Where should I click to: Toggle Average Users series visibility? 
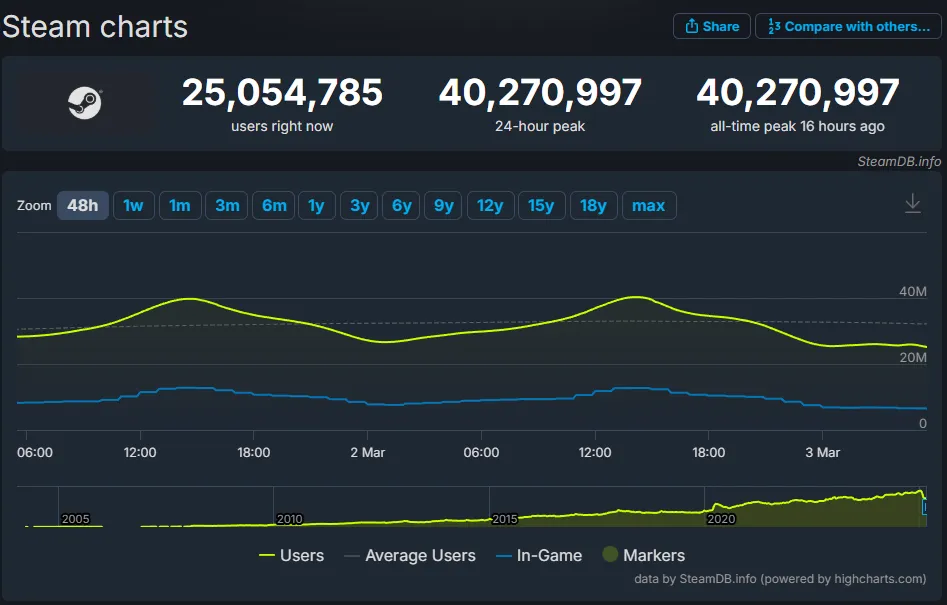coord(409,555)
